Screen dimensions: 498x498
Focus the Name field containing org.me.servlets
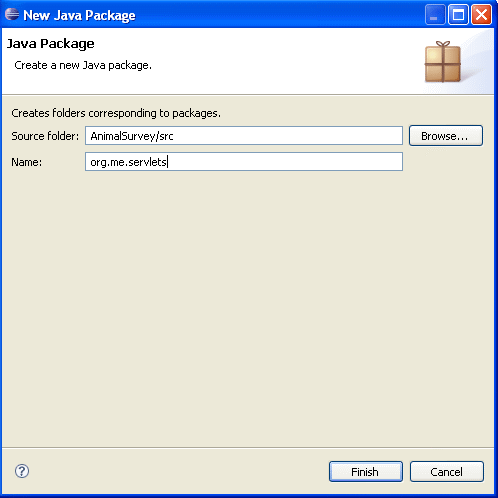[x=244, y=162]
